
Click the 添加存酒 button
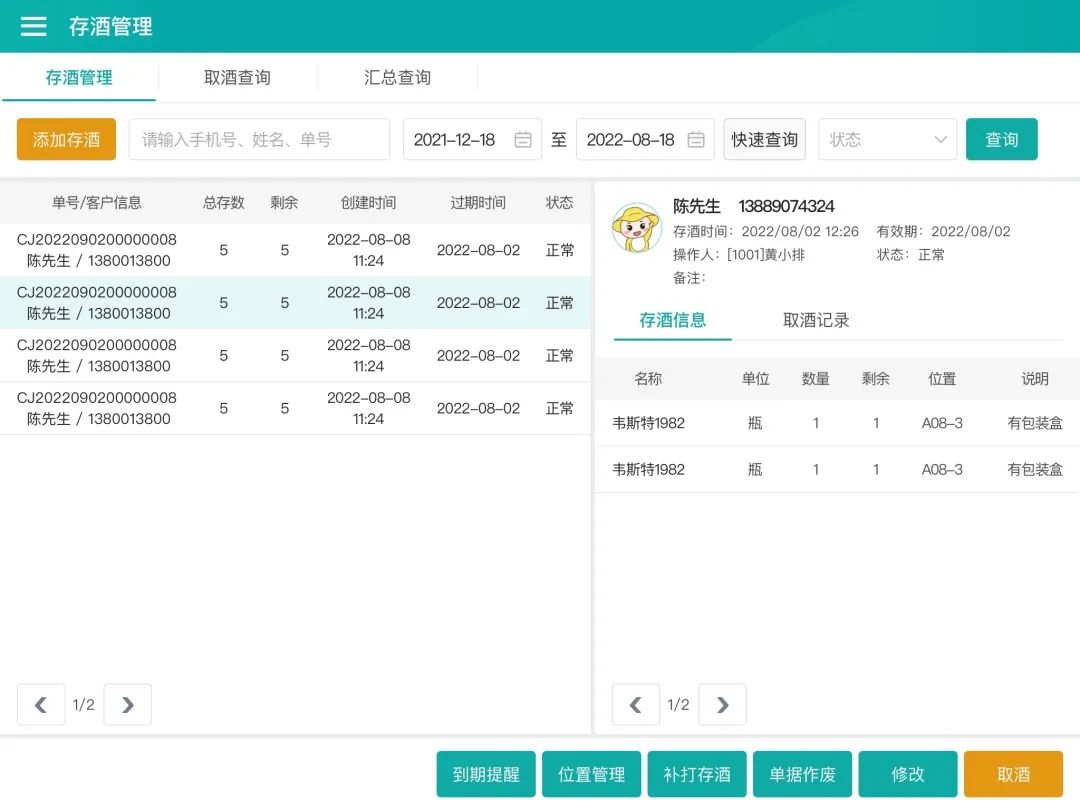(x=66, y=140)
